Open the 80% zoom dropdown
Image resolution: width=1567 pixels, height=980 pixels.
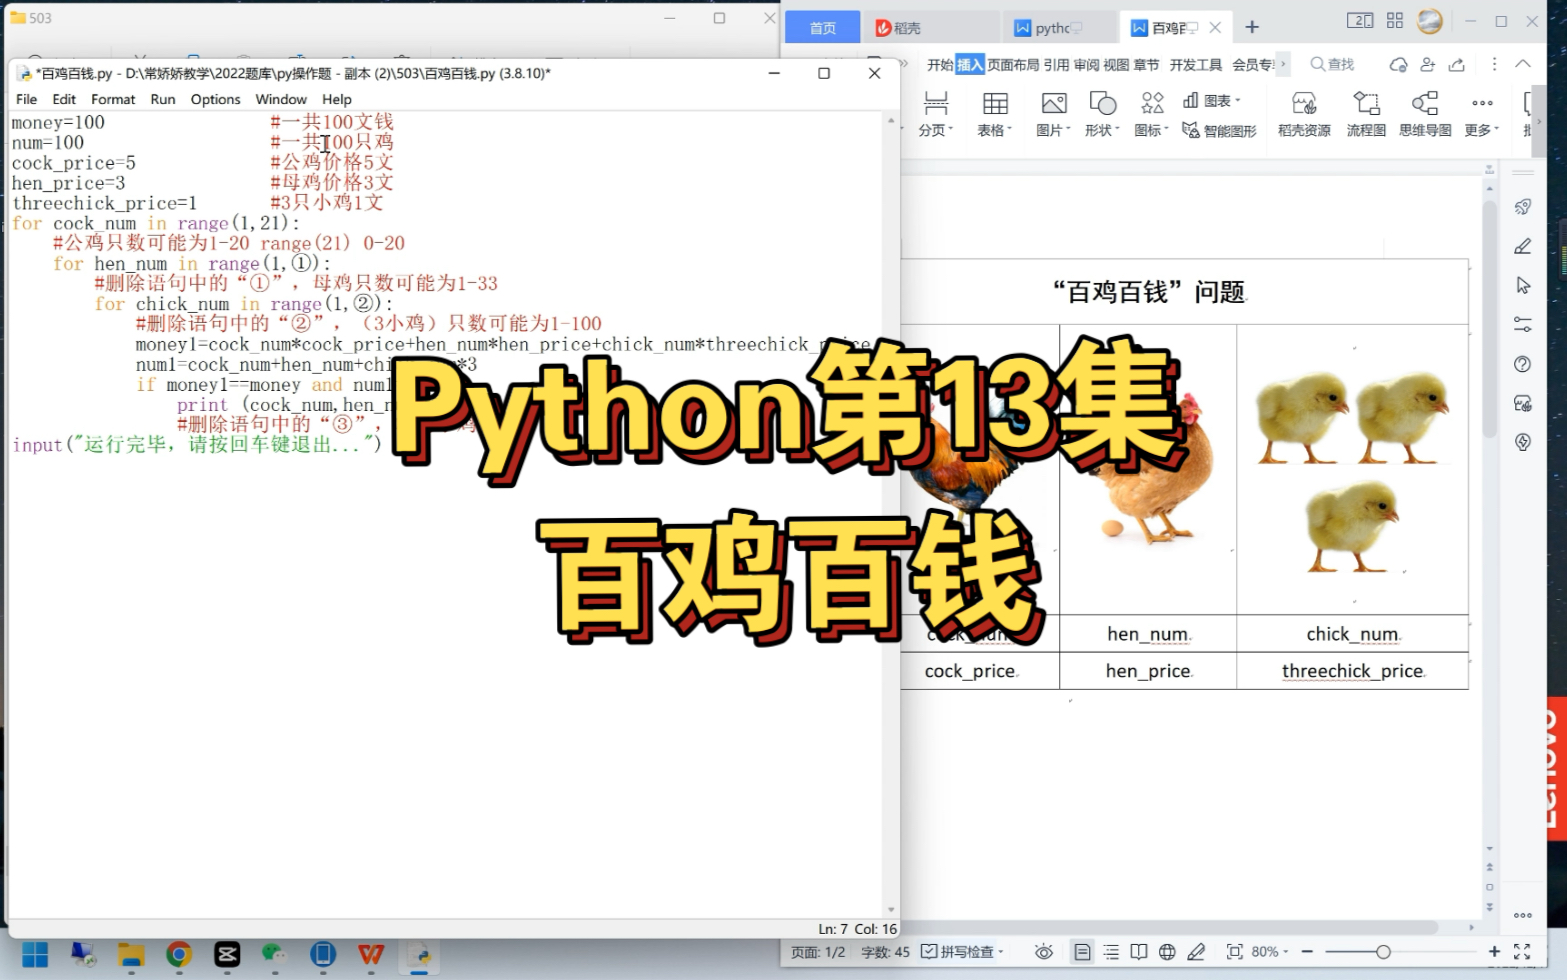1270,952
